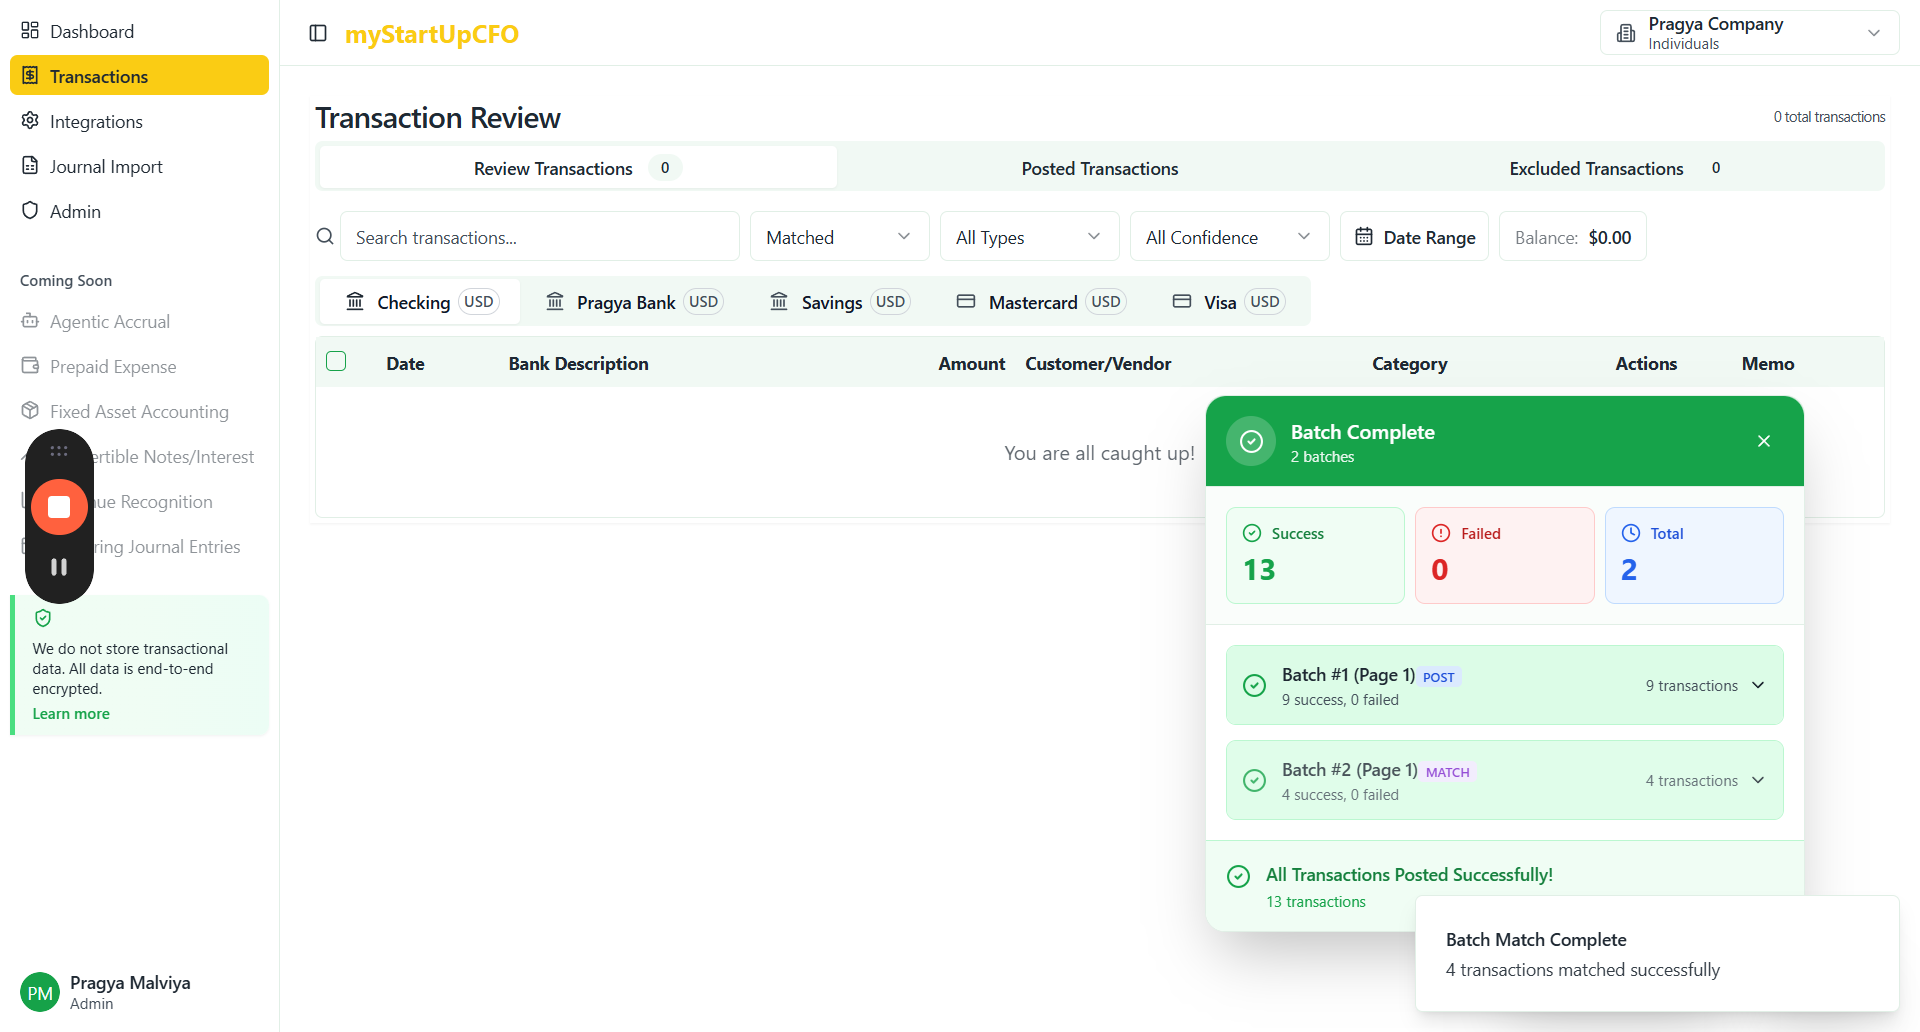Open Integrations gear icon
The width and height of the screenshot is (1920, 1032).
click(x=30, y=121)
